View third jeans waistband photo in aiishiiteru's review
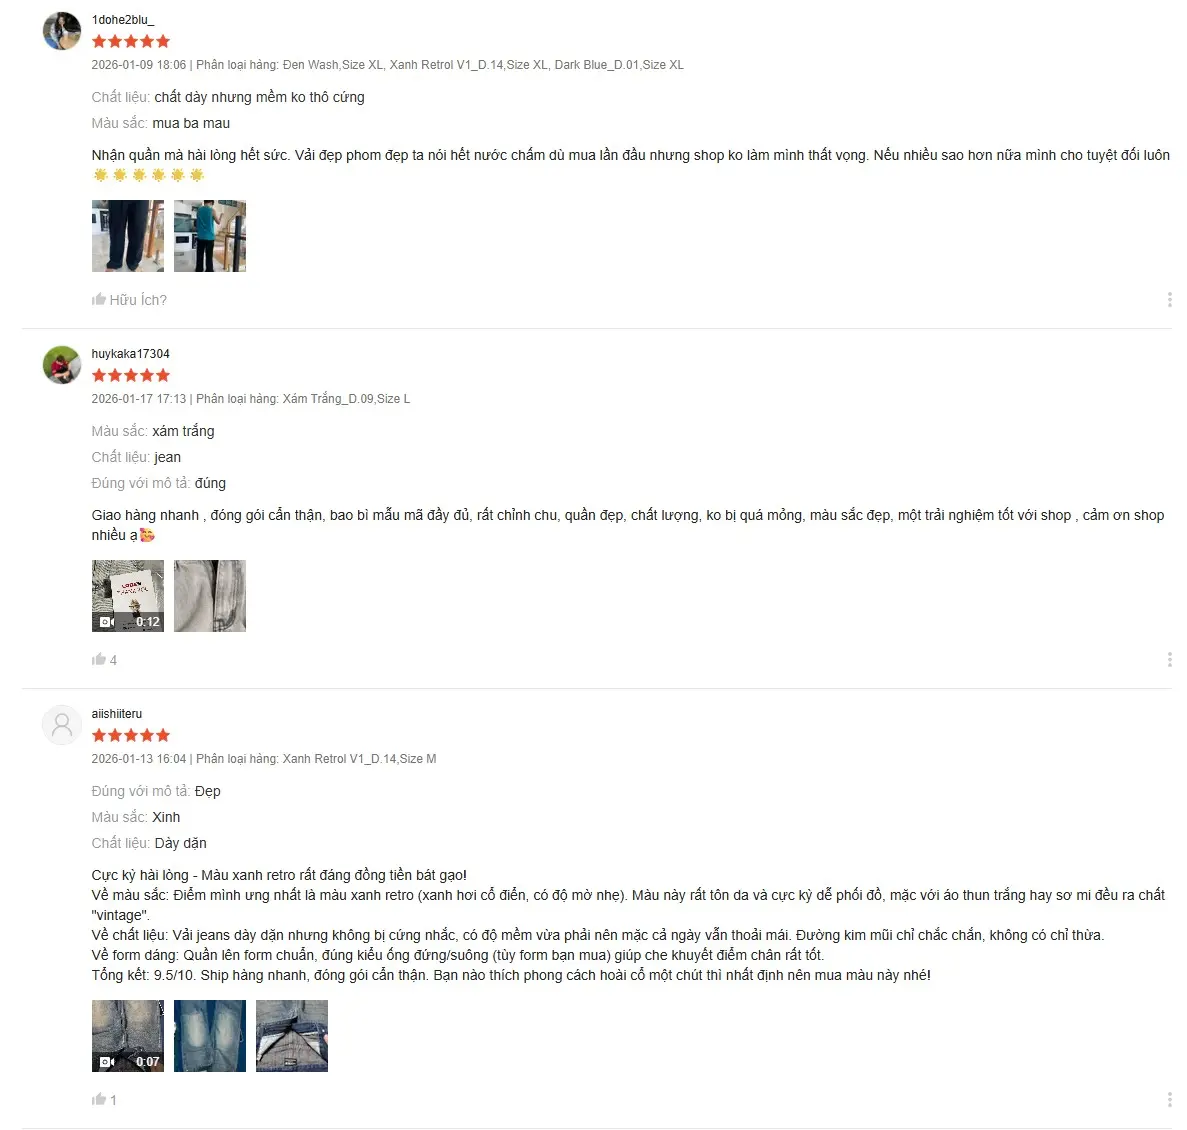1187x1130 pixels. (291, 1035)
